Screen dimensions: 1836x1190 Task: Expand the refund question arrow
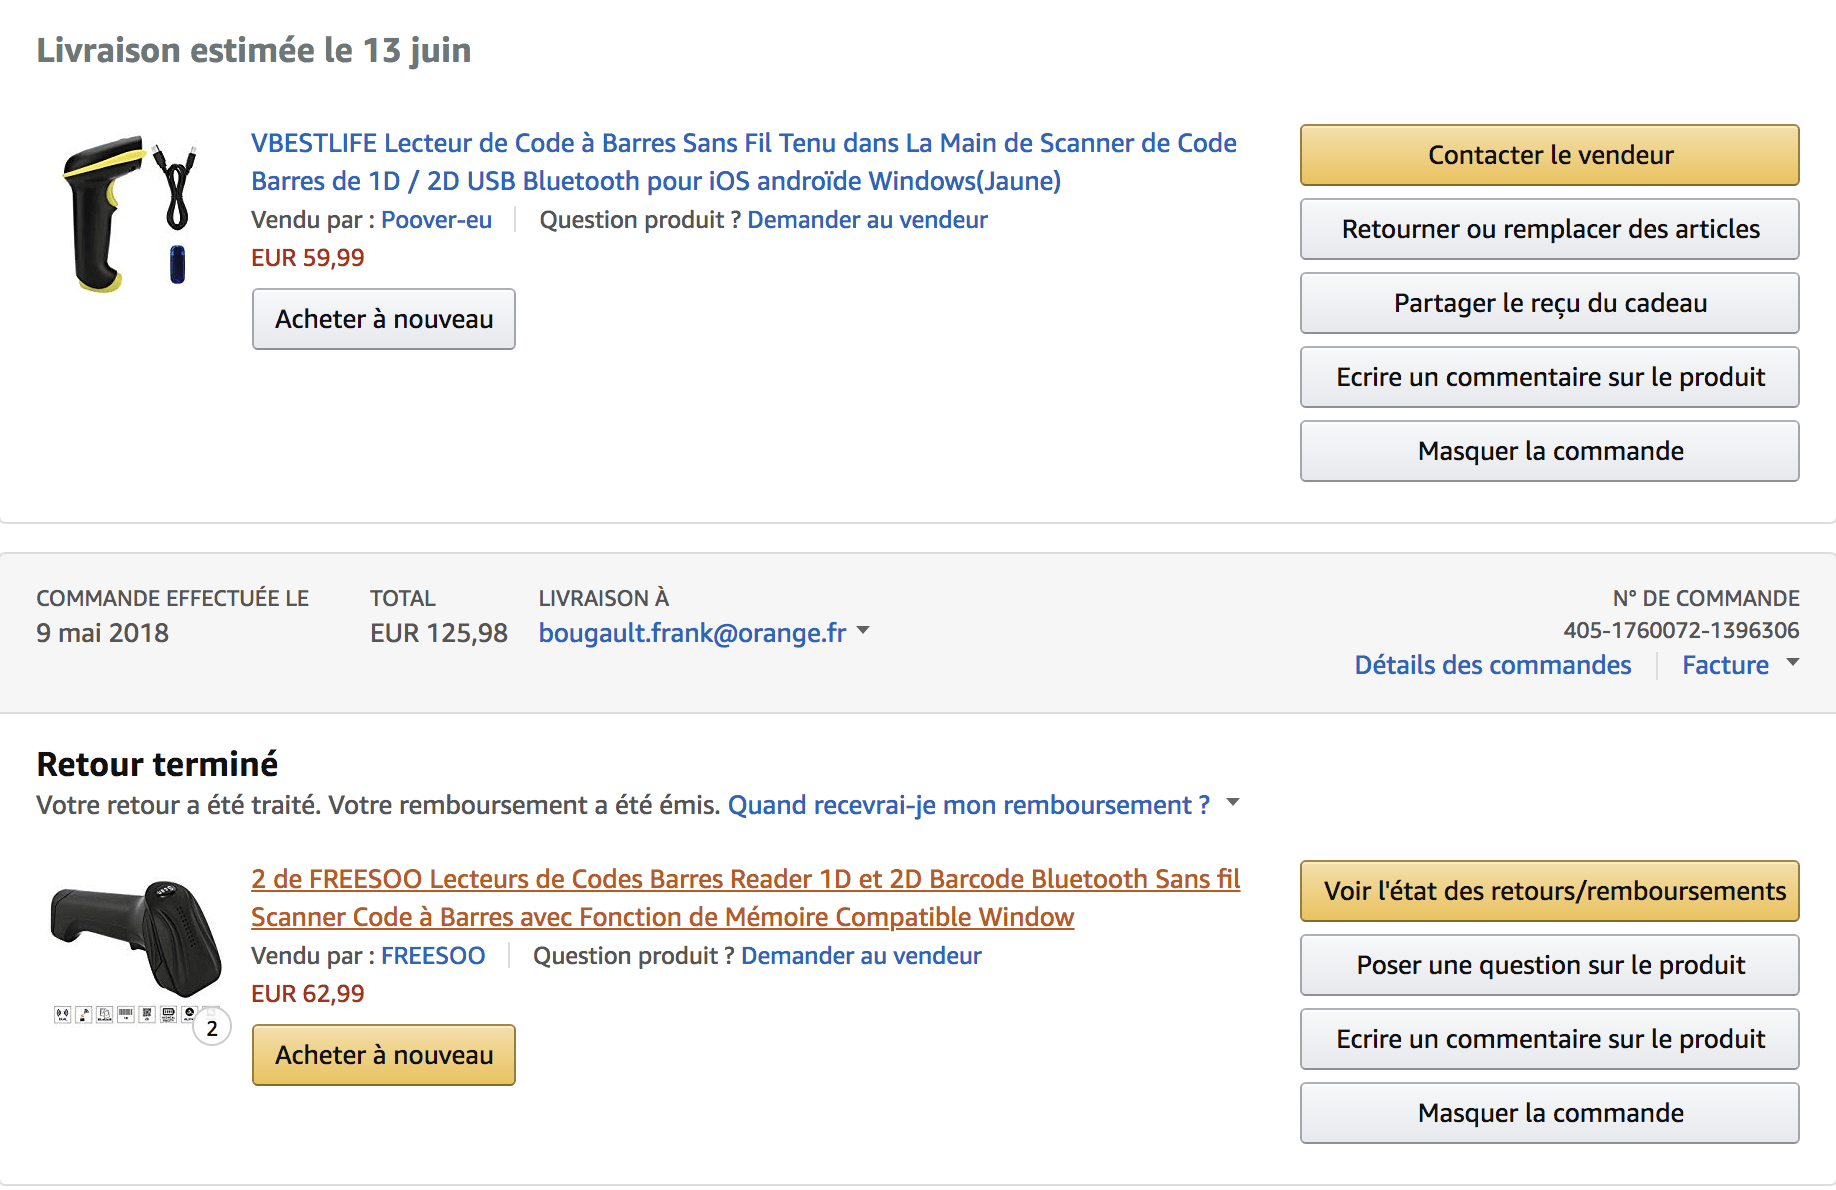1233,803
